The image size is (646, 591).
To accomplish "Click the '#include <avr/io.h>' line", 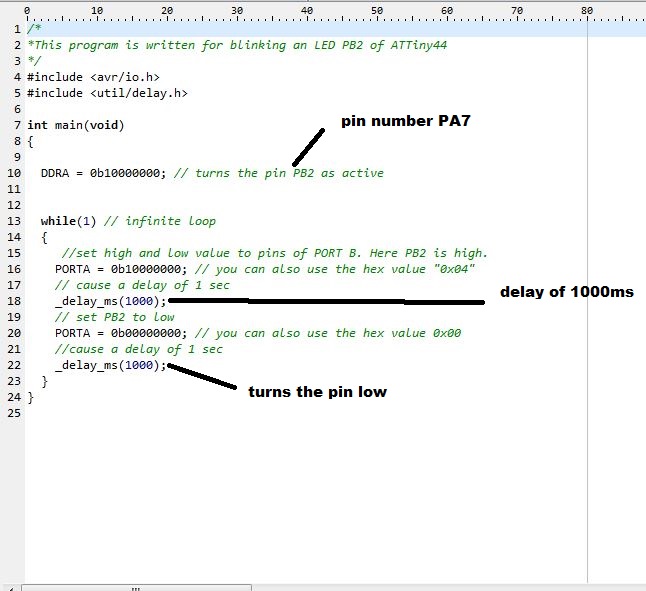I will [94, 77].
